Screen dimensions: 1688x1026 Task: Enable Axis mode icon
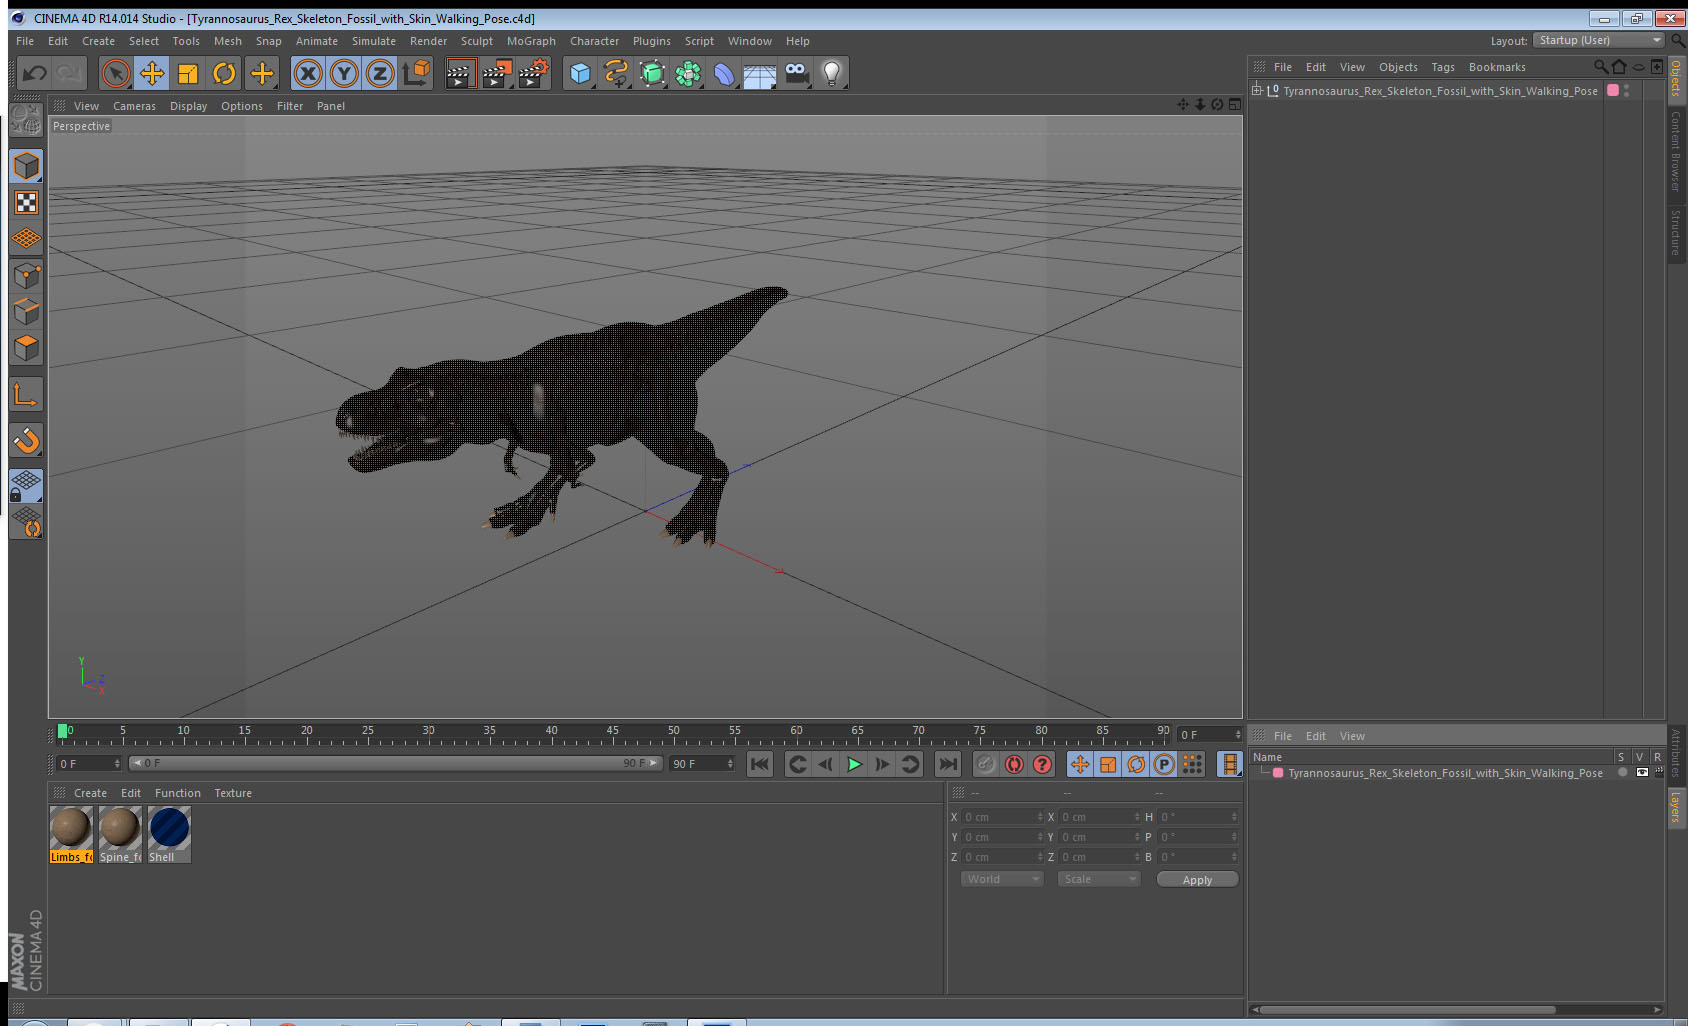click(x=27, y=395)
